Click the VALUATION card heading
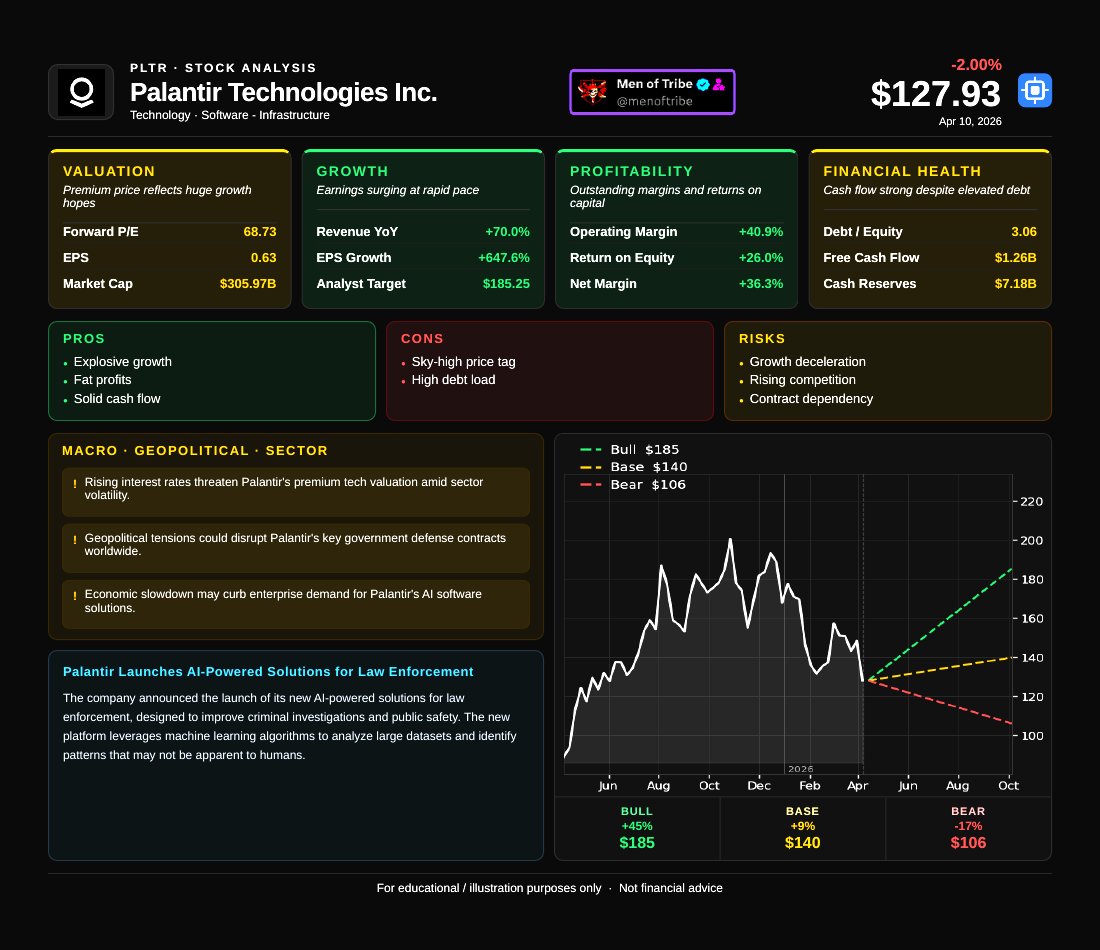The height and width of the screenshot is (950, 1100). [109, 171]
